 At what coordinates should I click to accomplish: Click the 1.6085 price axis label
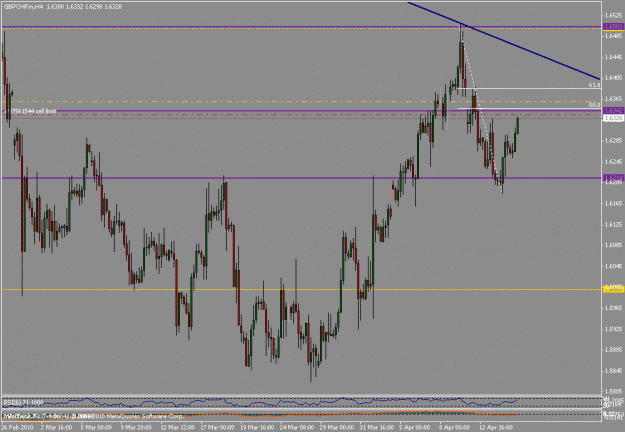[613, 245]
